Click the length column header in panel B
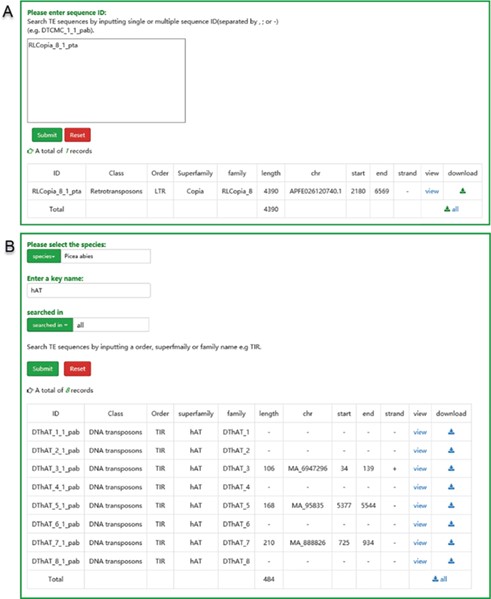The height and width of the screenshot is (599, 491). [x=269, y=413]
